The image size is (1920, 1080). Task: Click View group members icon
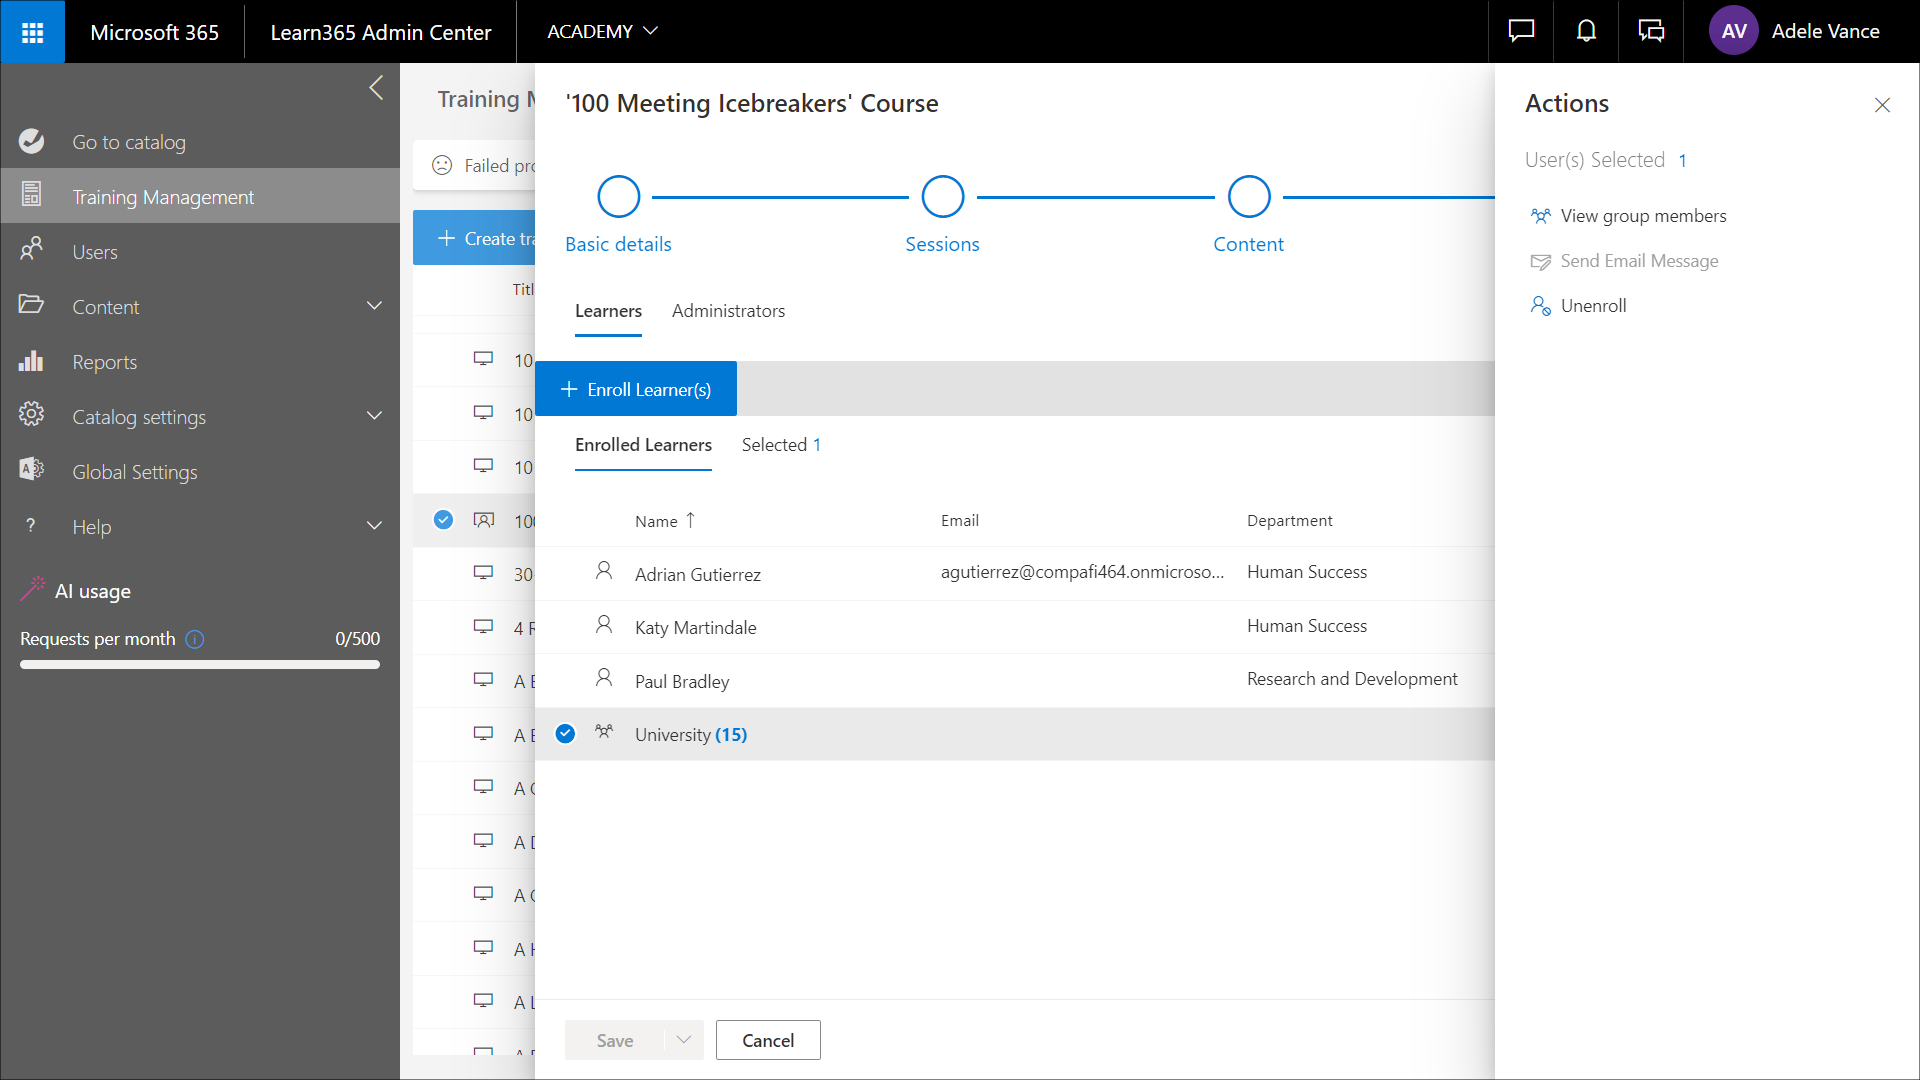coord(1540,216)
